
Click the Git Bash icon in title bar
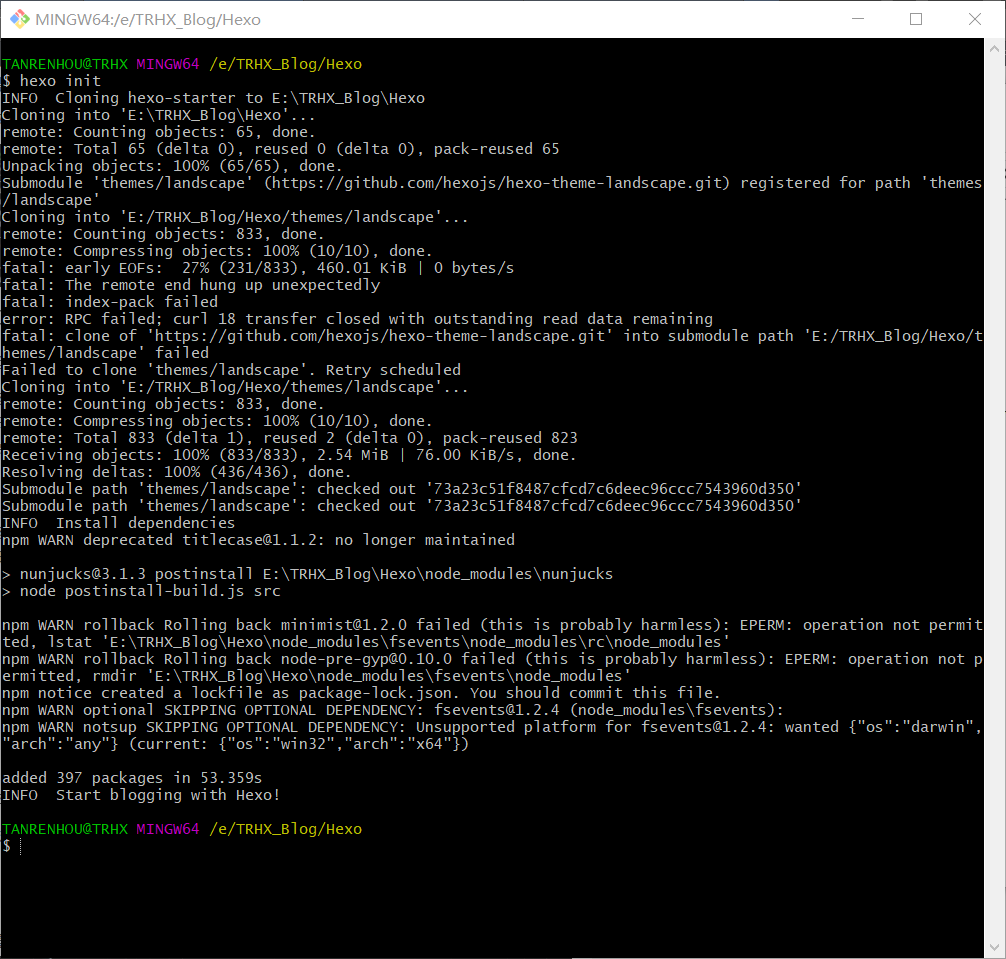(x=19, y=19)
